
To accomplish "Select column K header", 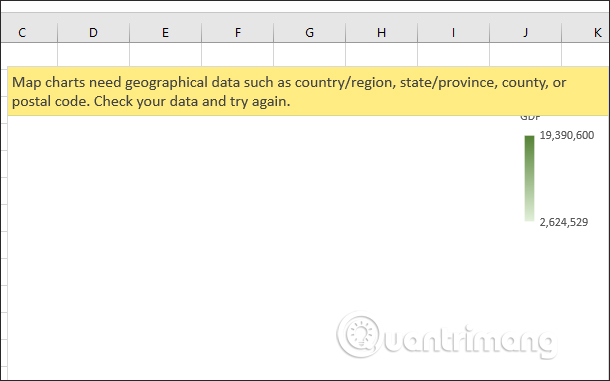I will pyautogui.click(x=585, y=33).
